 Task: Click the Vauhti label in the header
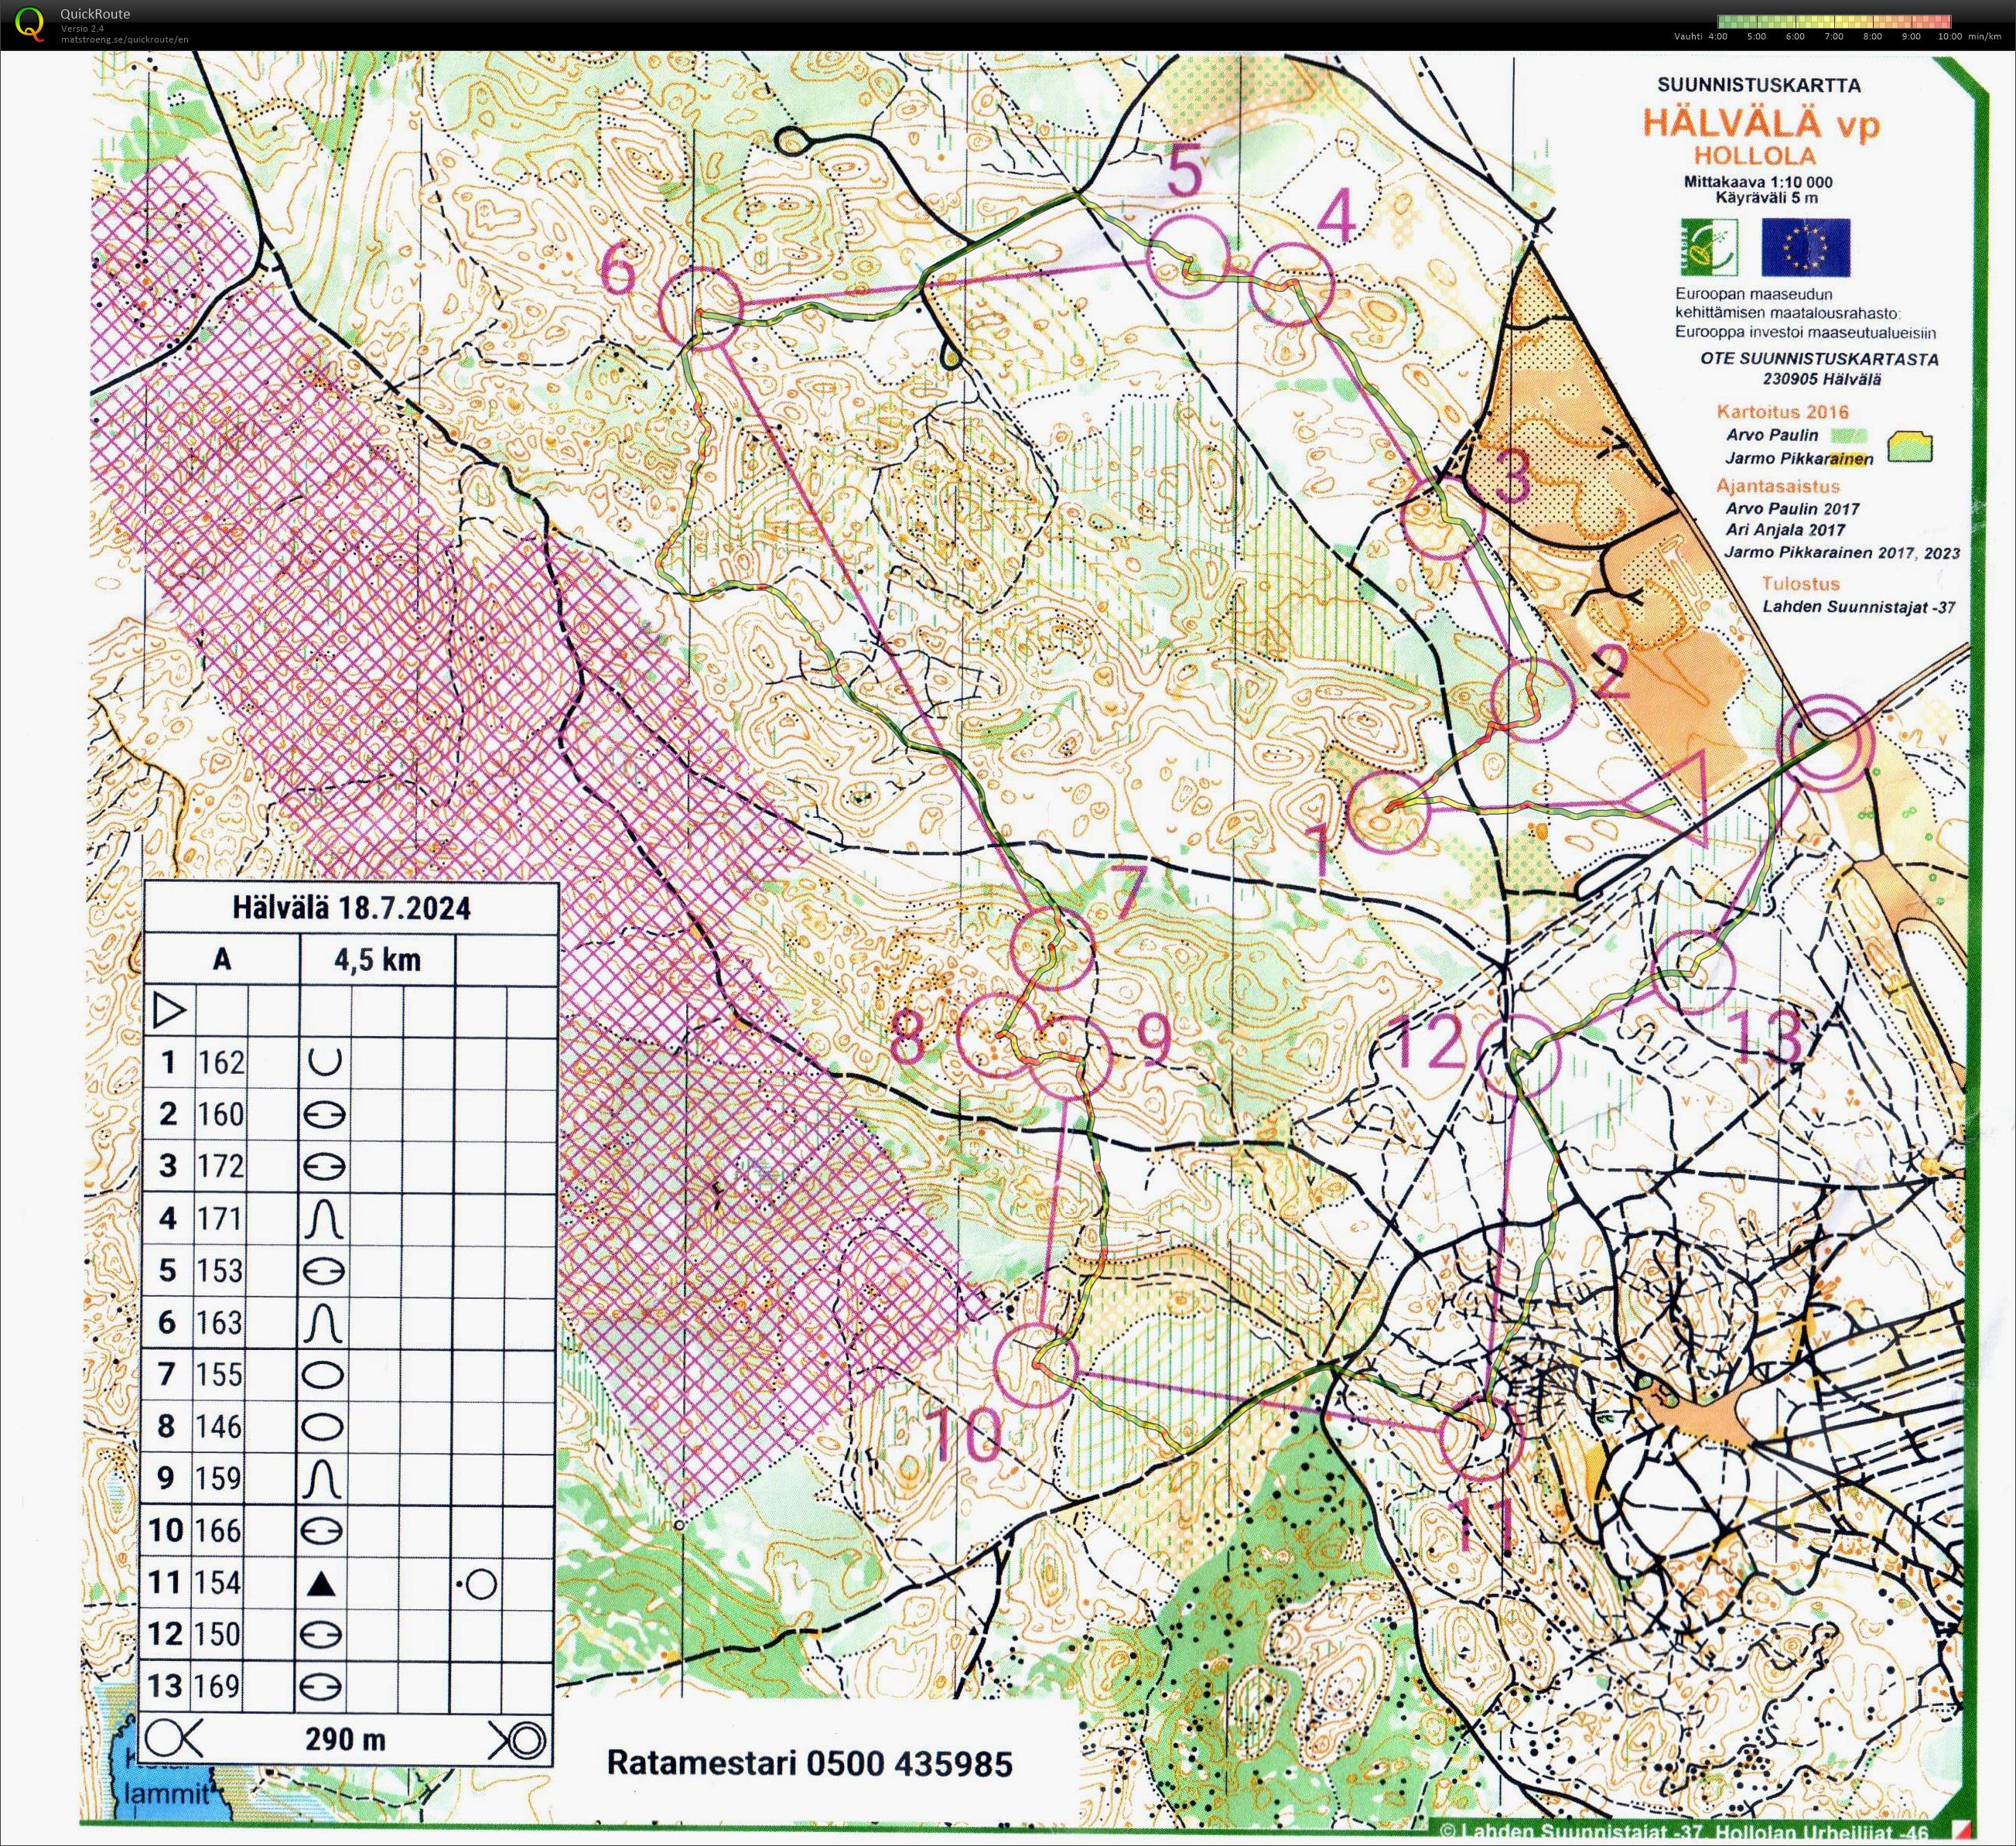1687,37
